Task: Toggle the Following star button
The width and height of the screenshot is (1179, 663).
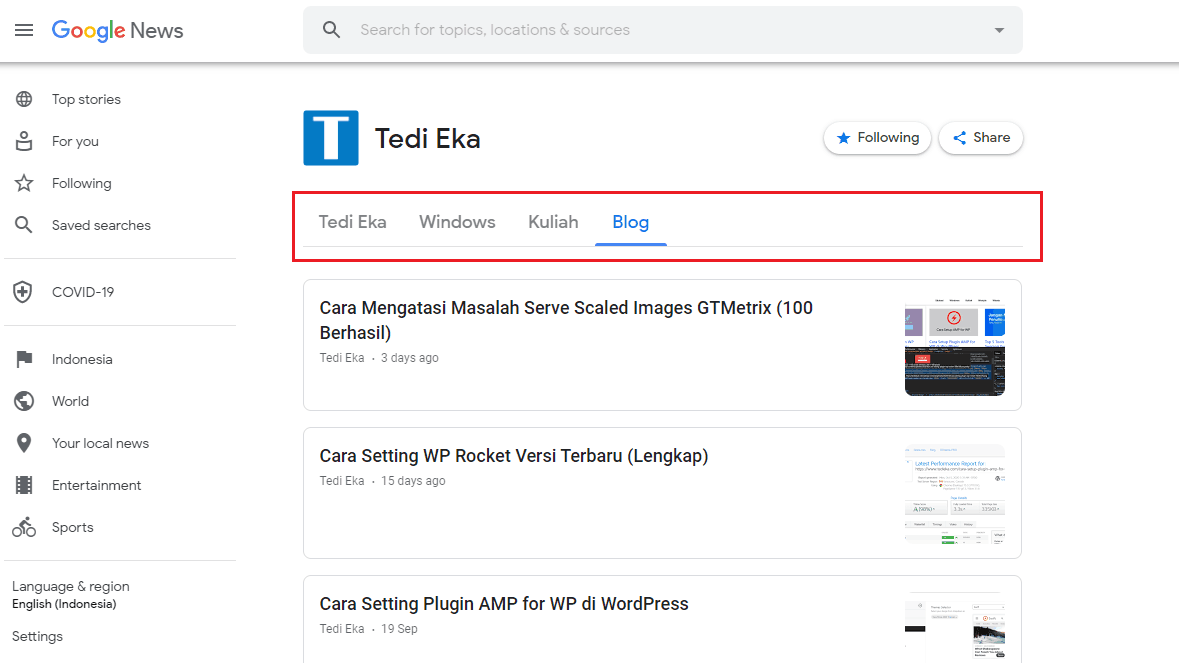Action: [877, 138]
